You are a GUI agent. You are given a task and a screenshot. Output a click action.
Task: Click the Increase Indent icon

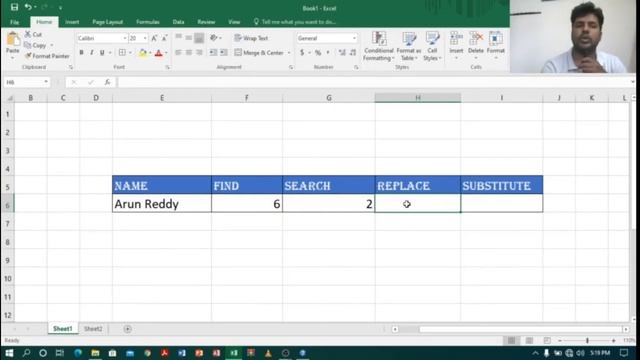pos(224,53)
